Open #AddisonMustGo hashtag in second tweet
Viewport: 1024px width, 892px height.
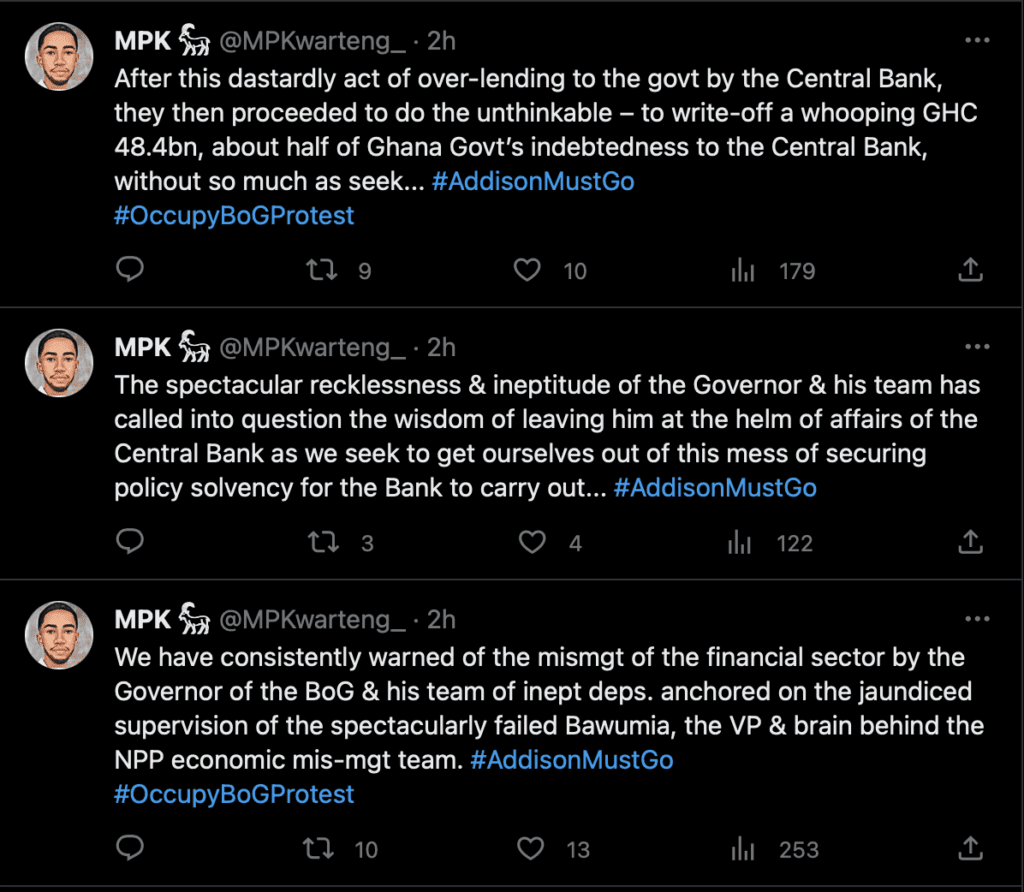click(715, 488)
